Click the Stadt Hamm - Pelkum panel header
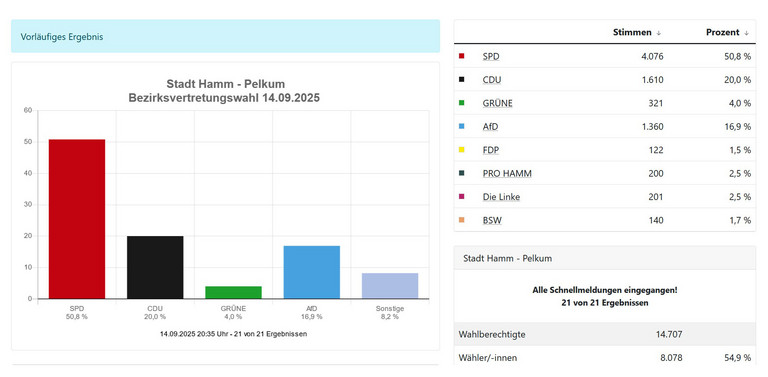 (x=605, y=258)
